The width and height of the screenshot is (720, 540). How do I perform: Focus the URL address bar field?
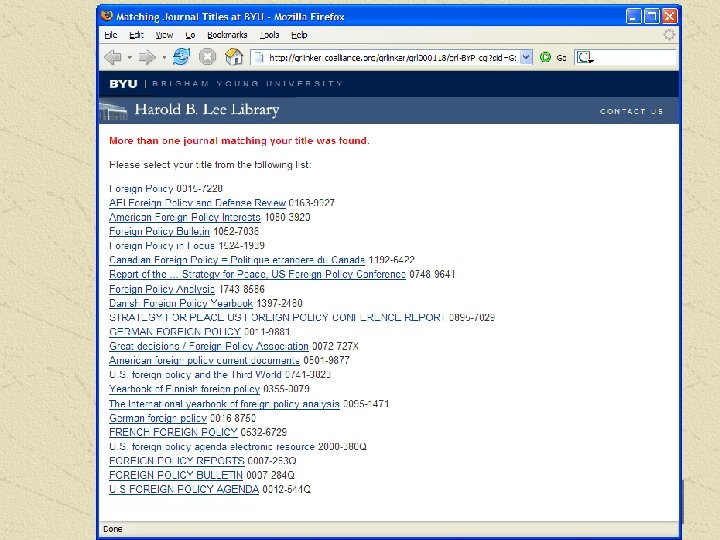392,57
